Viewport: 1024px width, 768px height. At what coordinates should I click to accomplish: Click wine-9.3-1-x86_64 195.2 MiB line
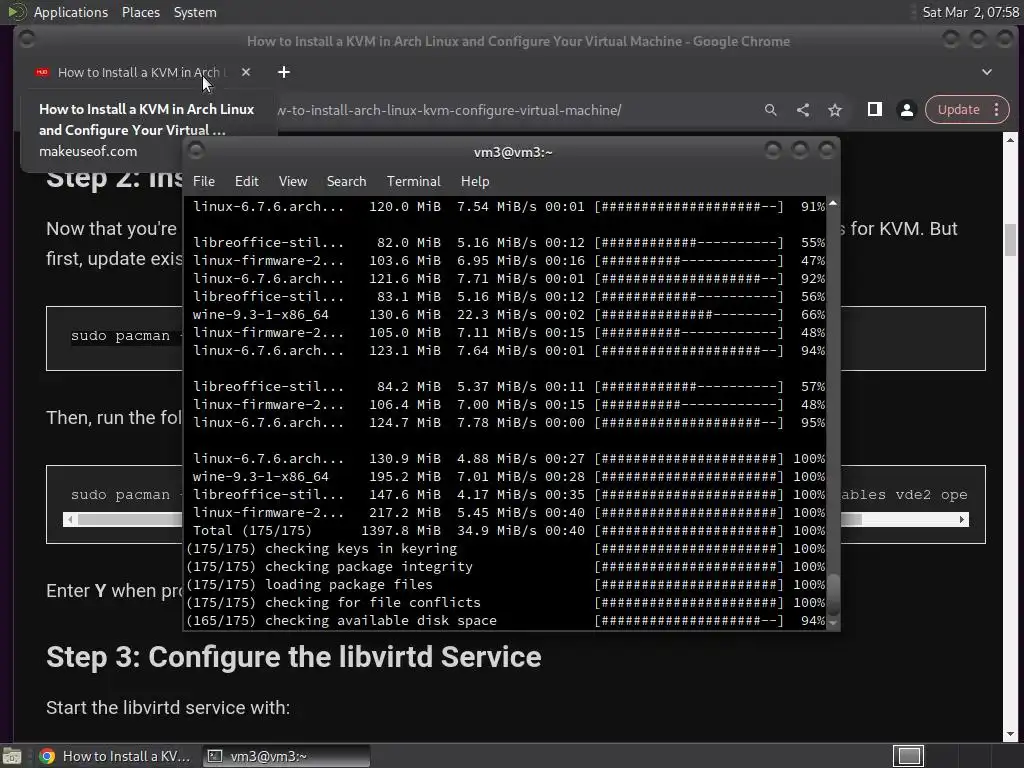[x=506, y=477]
